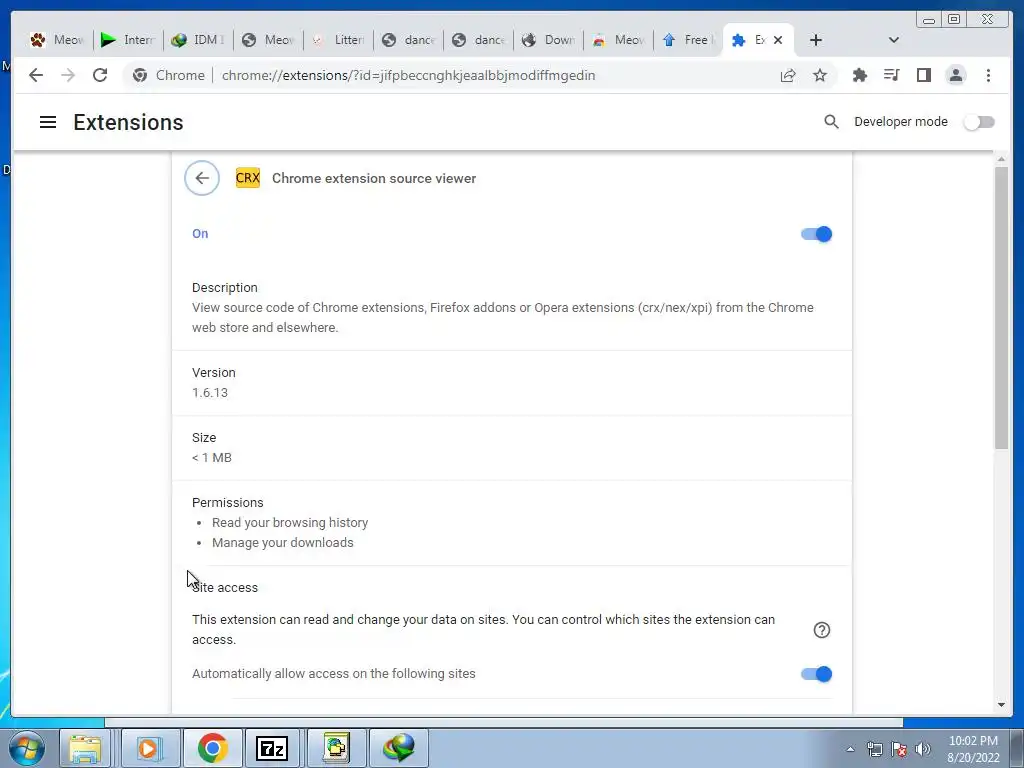Search extensions with the magnifier icon
This screenshot has height=768, width=1024.
pyautogui.click(x=831, y=121)
